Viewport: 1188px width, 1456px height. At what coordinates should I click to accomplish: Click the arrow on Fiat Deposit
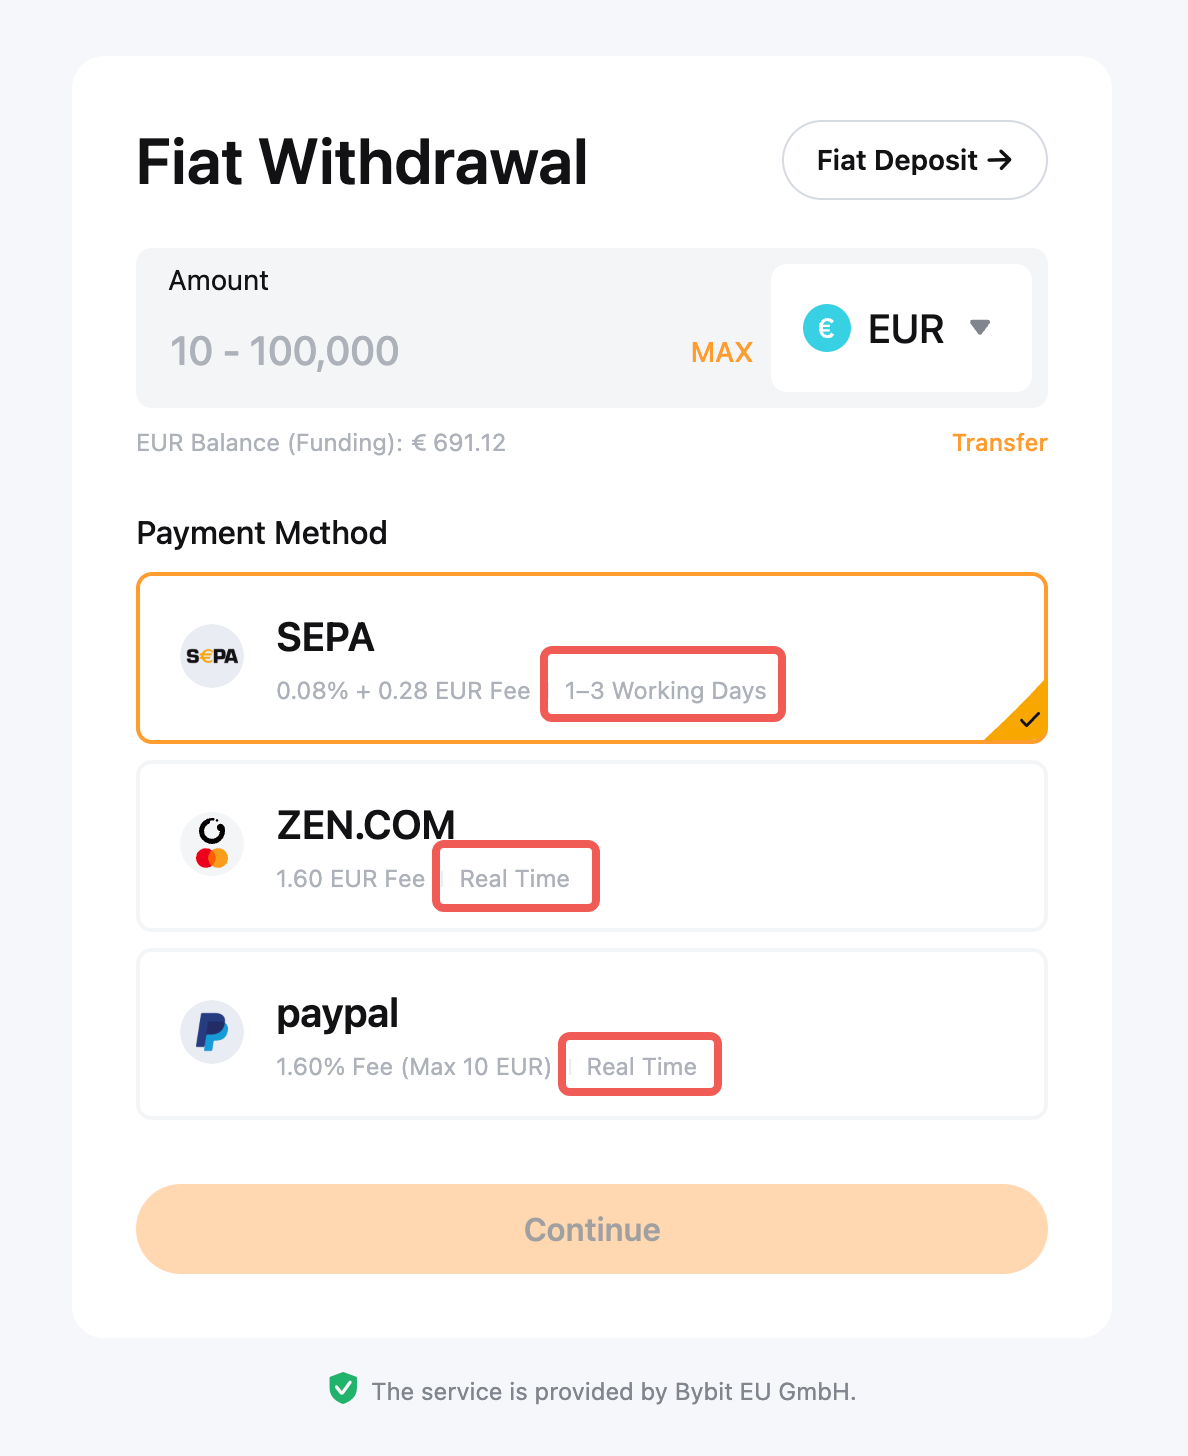[999, 160]
